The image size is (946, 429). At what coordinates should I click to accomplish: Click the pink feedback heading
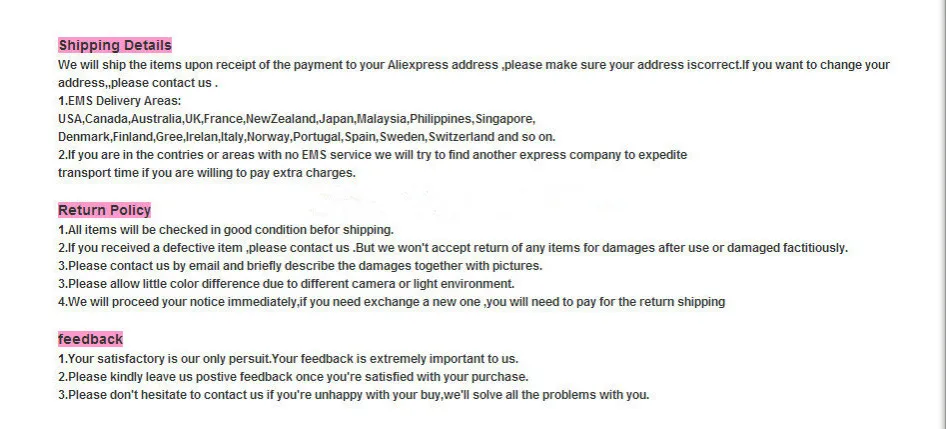click(90, 338)
